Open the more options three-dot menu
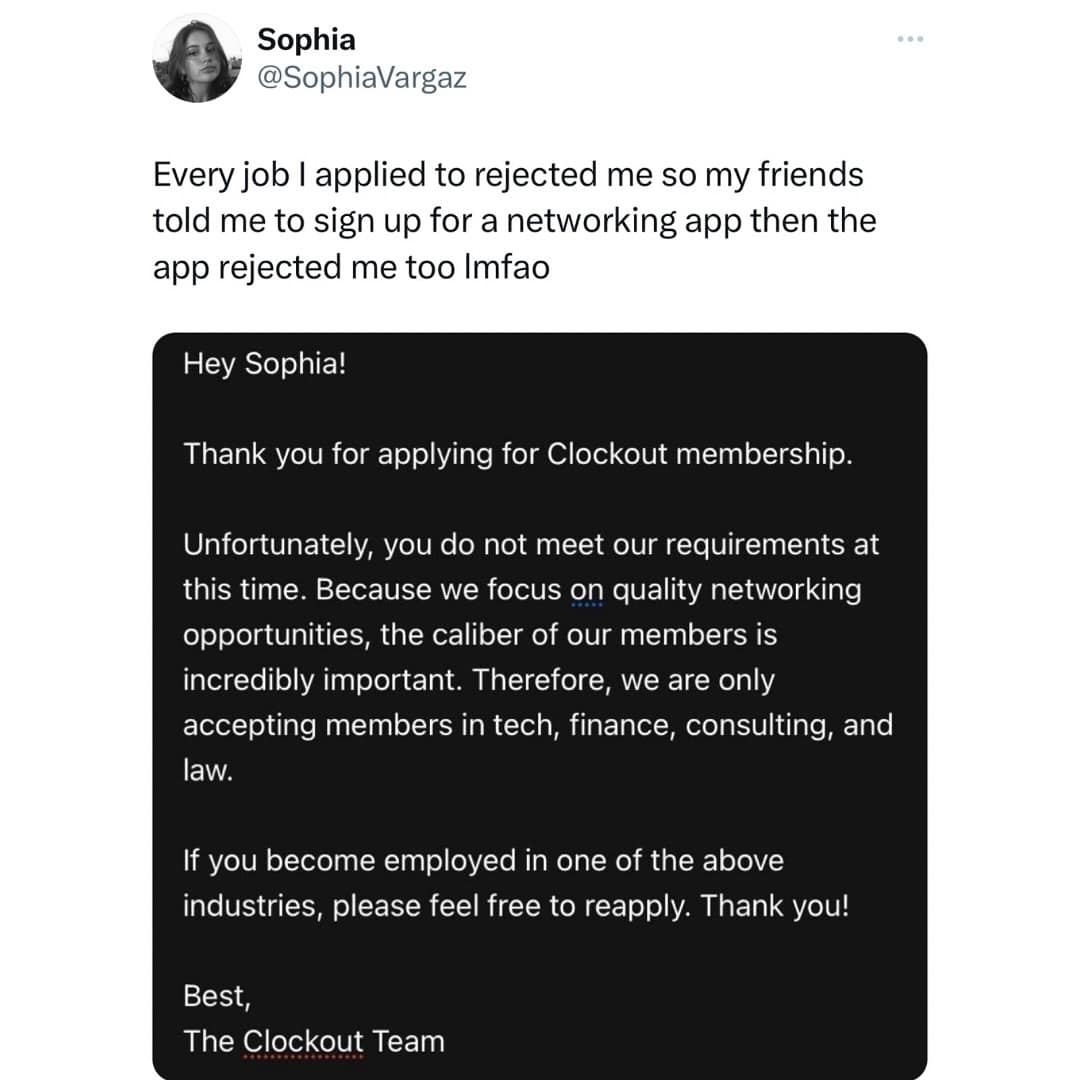 [911, 39]
